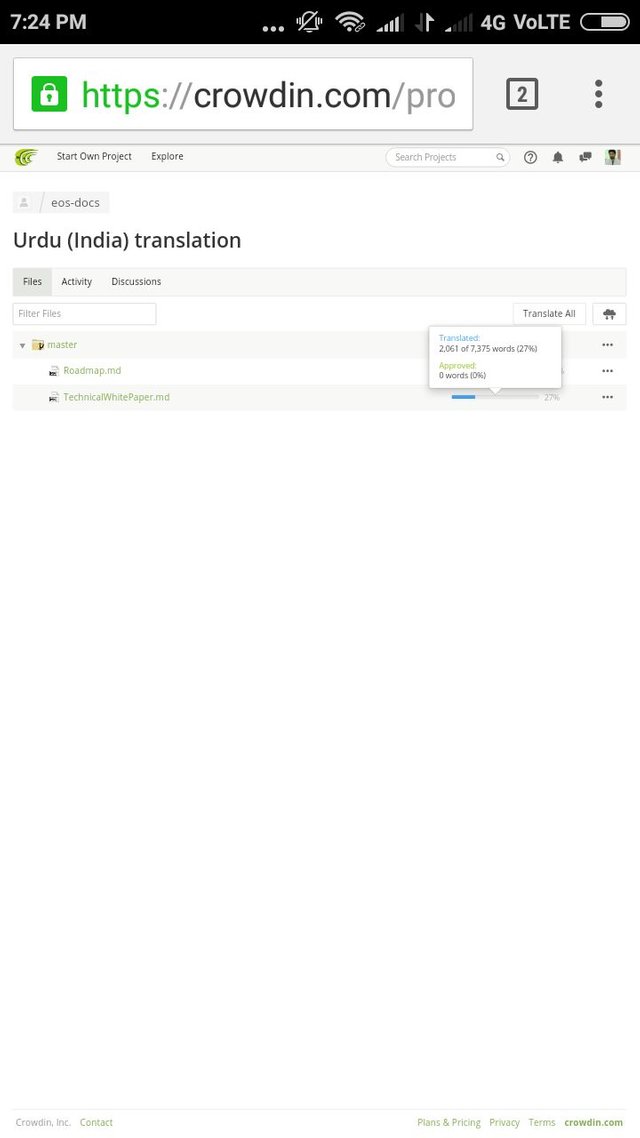
Task: Open the Roadmap.md file
Action: (x=92, y=371)
